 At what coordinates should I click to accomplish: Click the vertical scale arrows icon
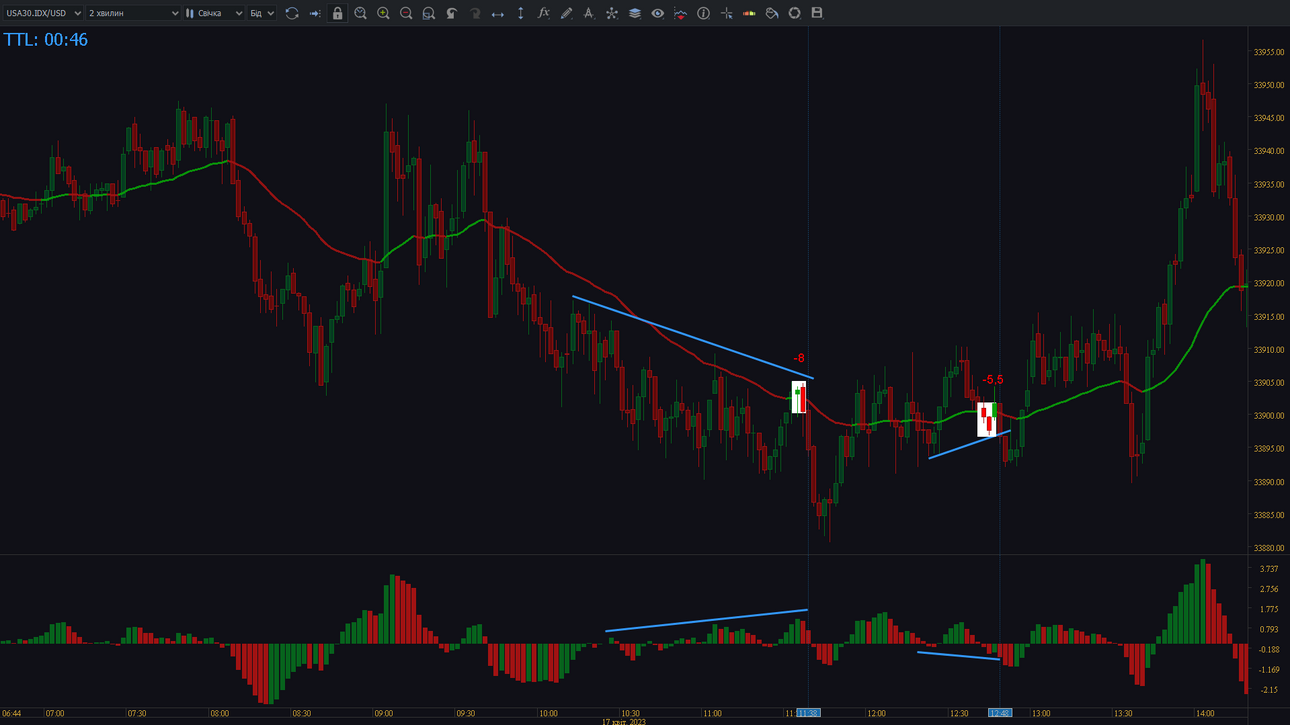[520, 13]
